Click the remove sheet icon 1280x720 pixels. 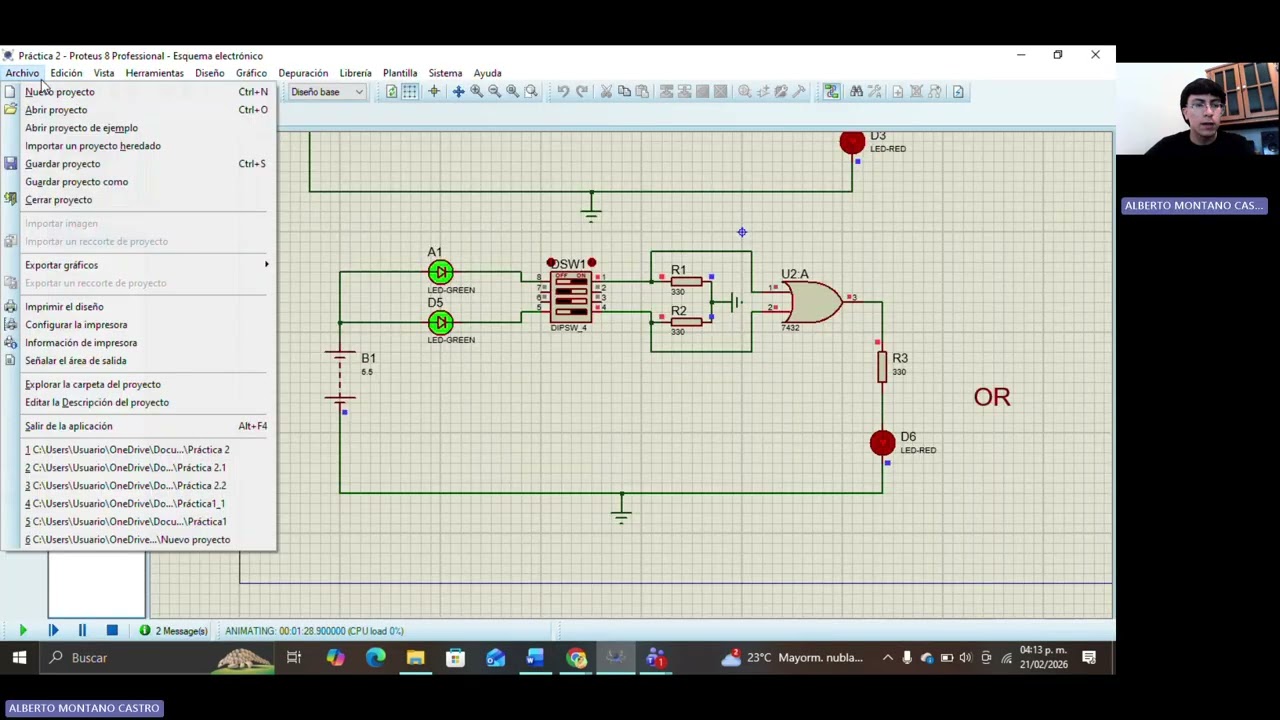pyautogui.click(x=916, y=91)
